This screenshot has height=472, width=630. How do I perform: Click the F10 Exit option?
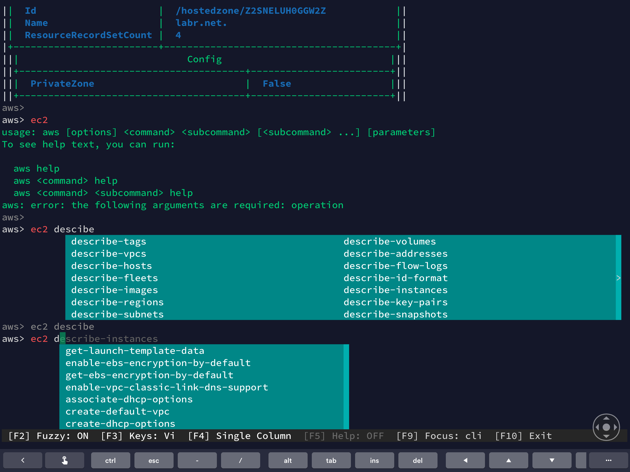(x=523, y=436)
